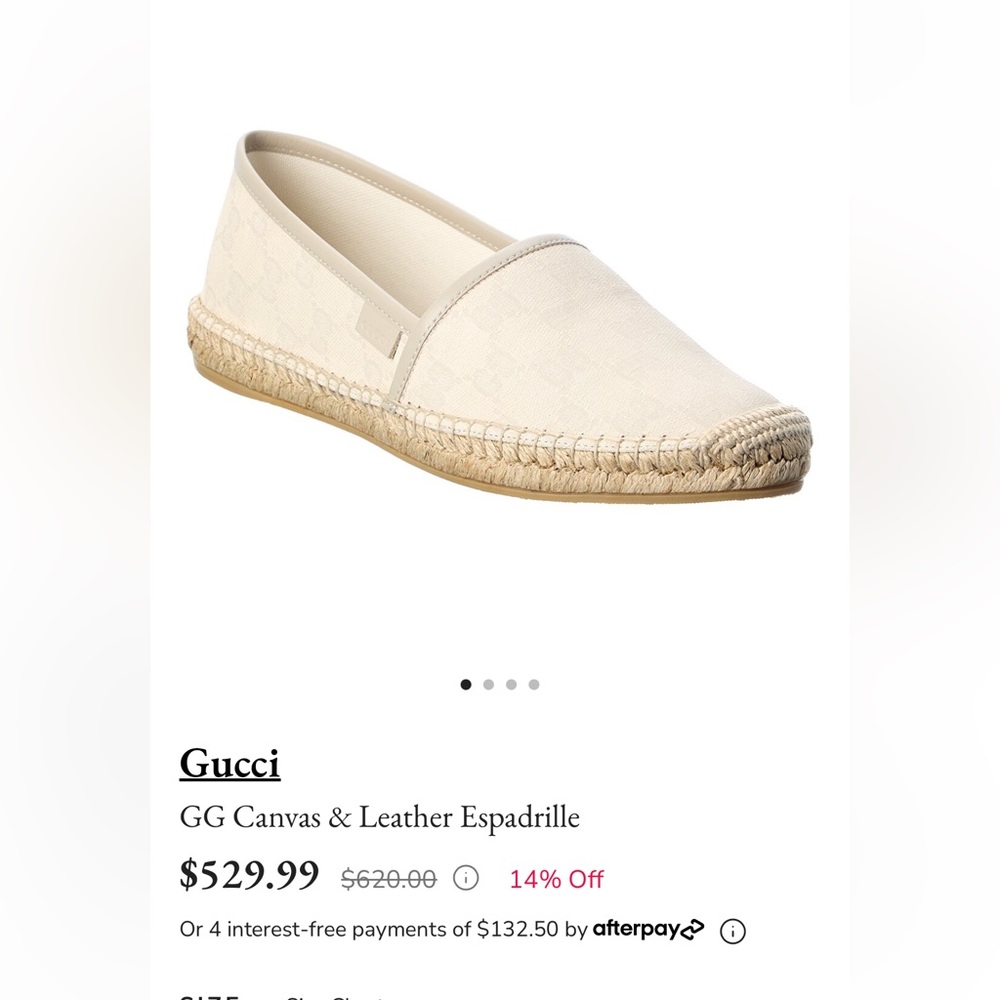Click the active carousel navigation dot
Viewport: 1000px width, 1000px height.
coord(465,684)
